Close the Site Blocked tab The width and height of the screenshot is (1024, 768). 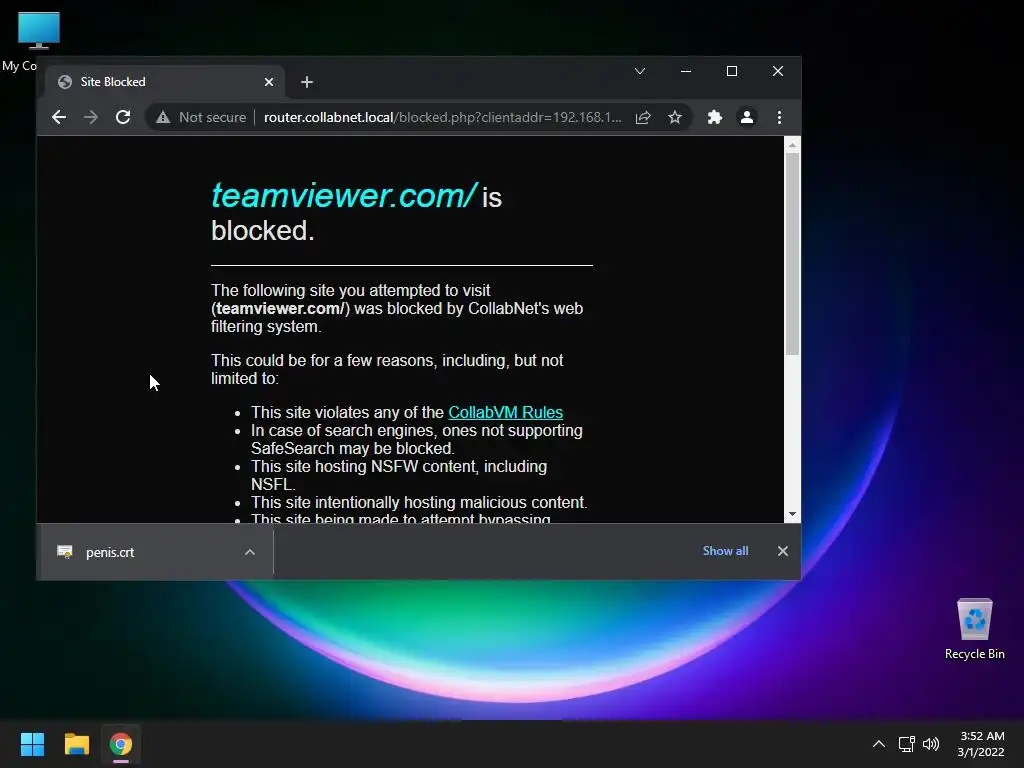coord(269,82)
